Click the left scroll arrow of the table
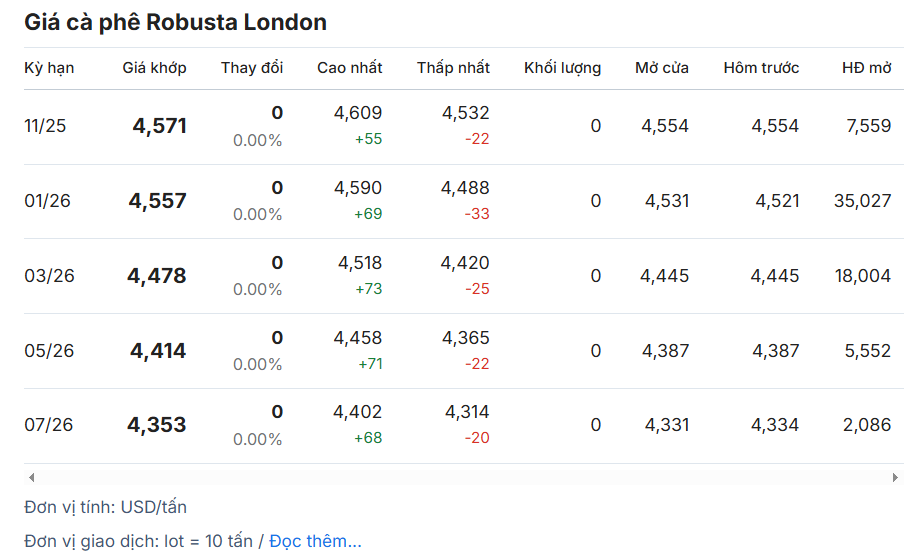This screenshot has height=555, width=917. (x=31, y=478)
